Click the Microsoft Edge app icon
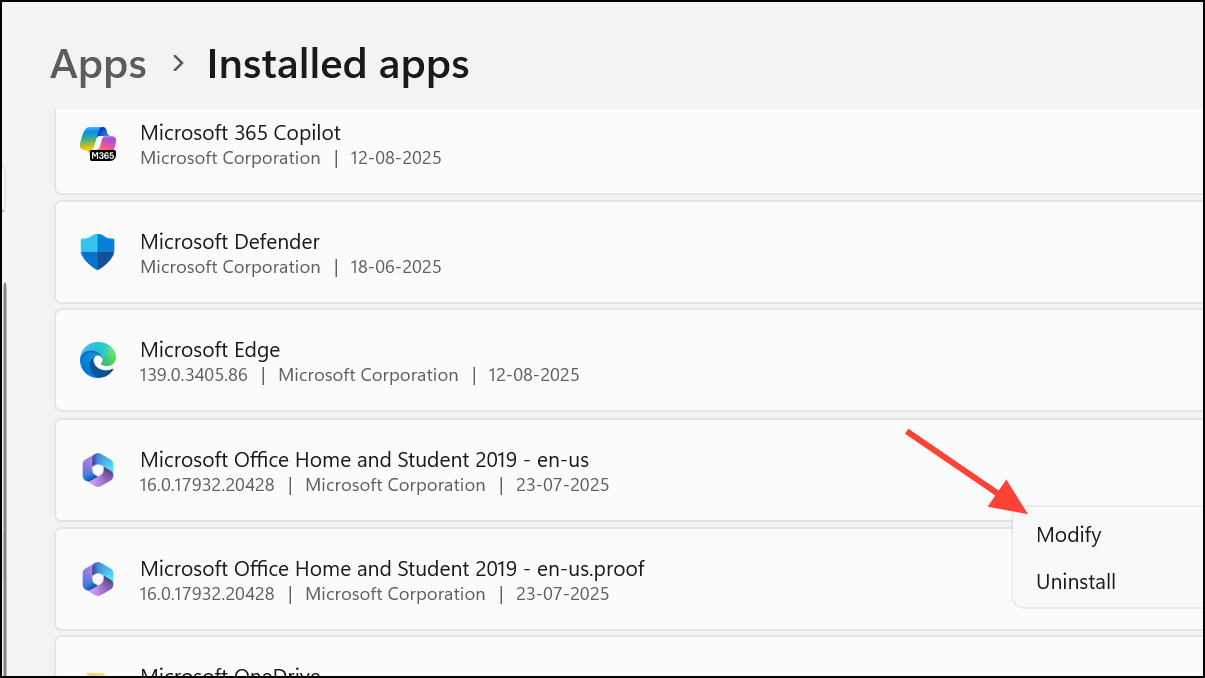The width and height of the screenshot is (1205, 678). (x=98, y=361)
